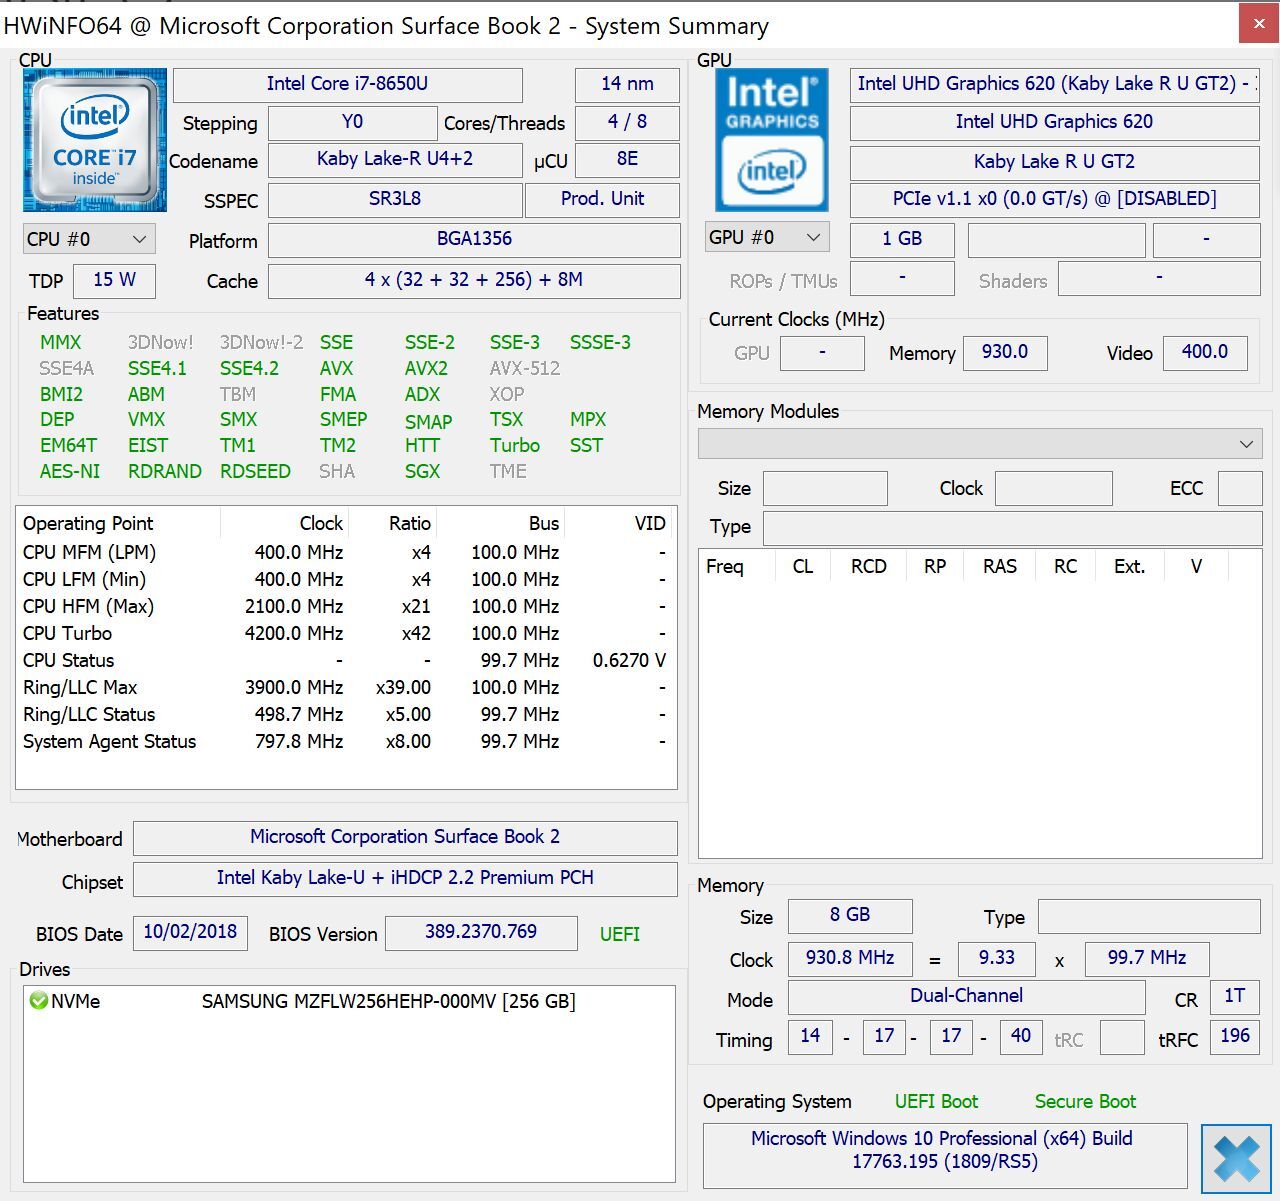Click the BIOS Version 389.2370.769 field
1280x1201 pixels.
coord(480,932)
